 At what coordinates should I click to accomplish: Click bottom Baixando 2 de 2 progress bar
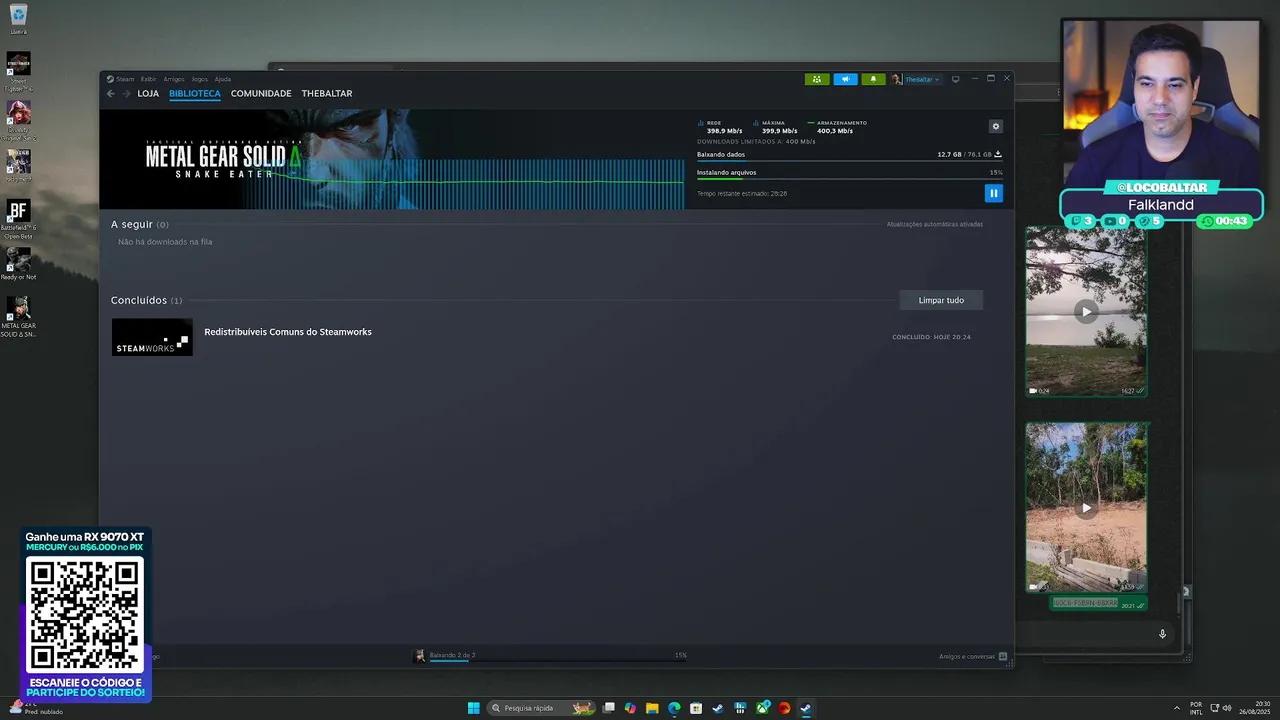tap(558, 660)
